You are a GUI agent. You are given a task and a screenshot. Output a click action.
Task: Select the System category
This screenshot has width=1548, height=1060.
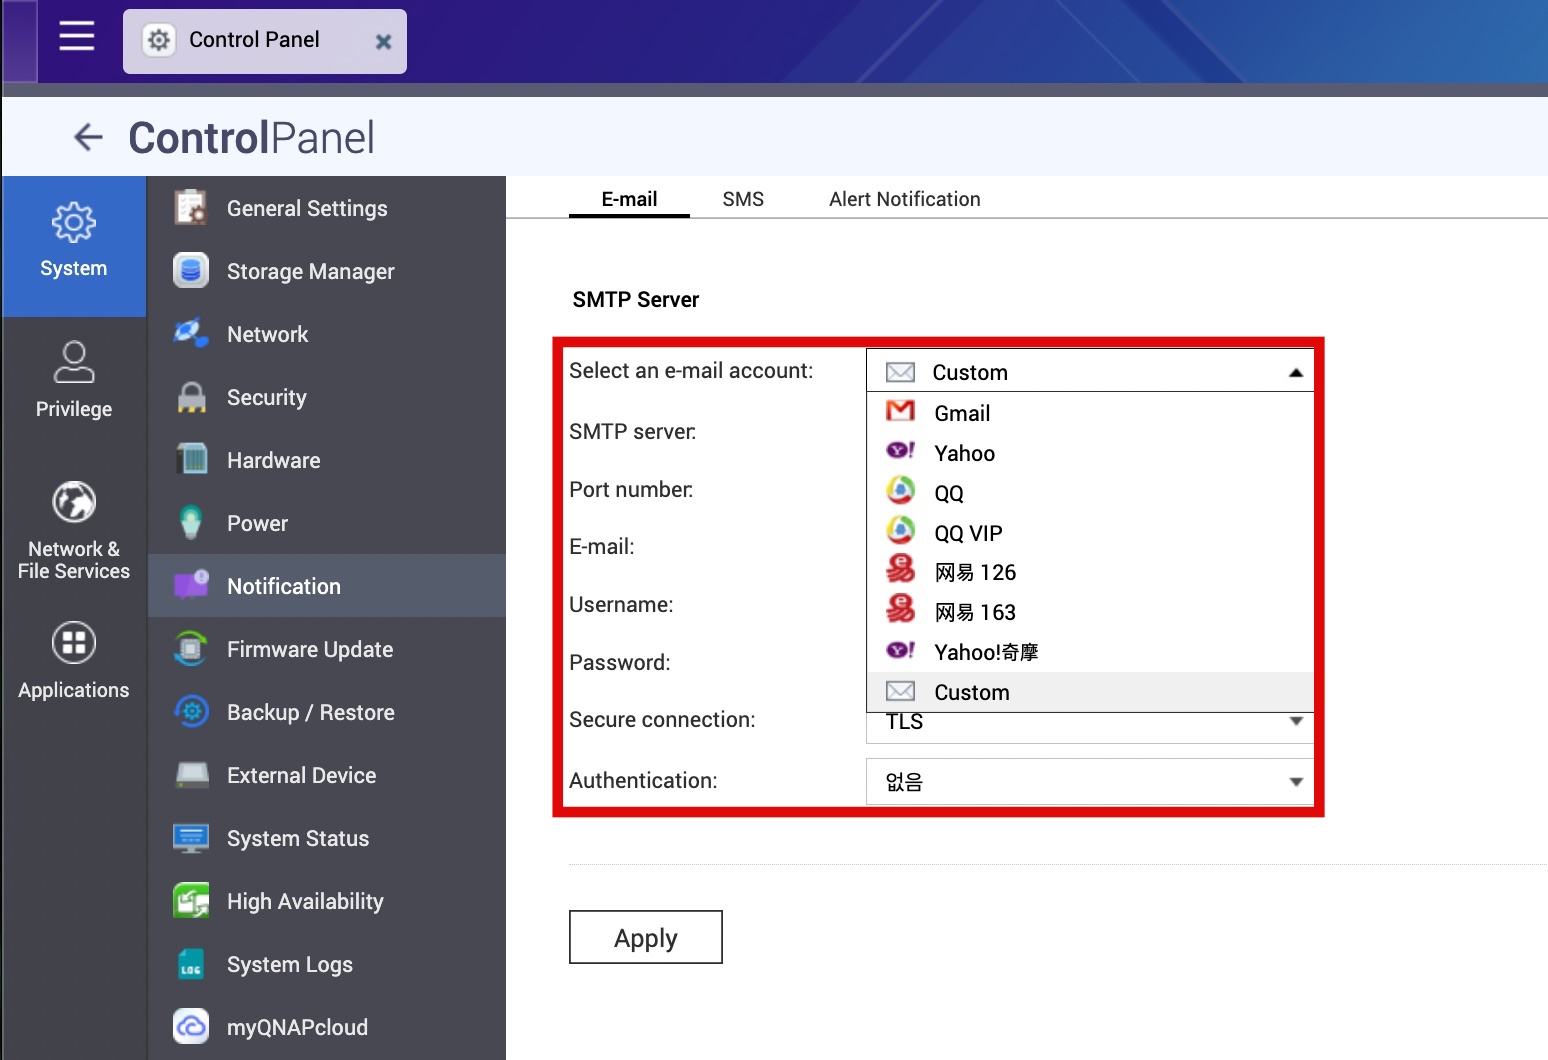coord(74,246)
